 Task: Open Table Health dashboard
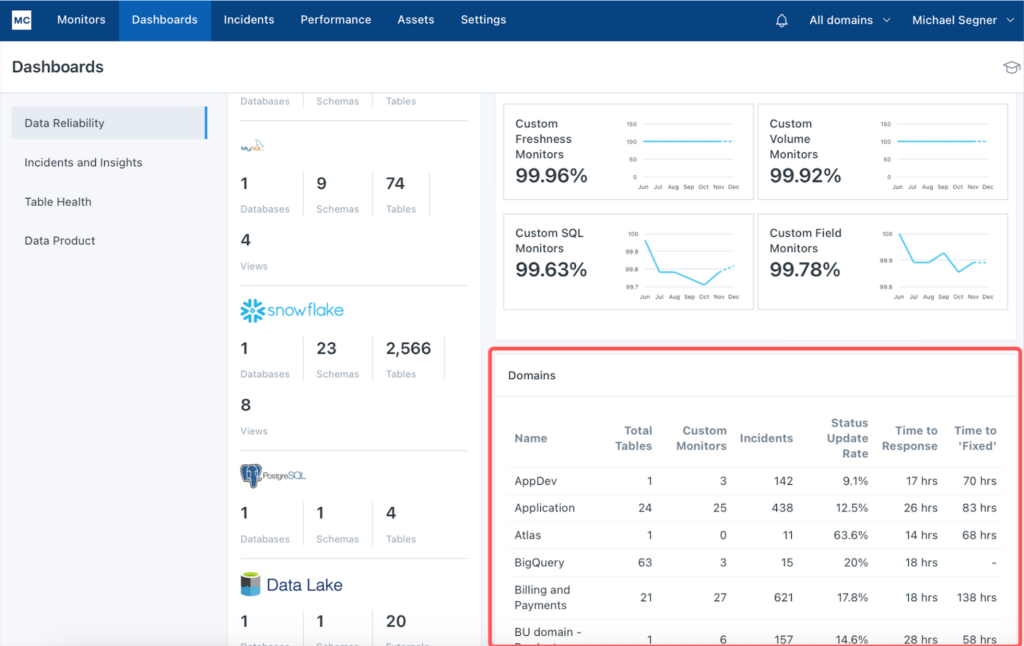point(58,201)
